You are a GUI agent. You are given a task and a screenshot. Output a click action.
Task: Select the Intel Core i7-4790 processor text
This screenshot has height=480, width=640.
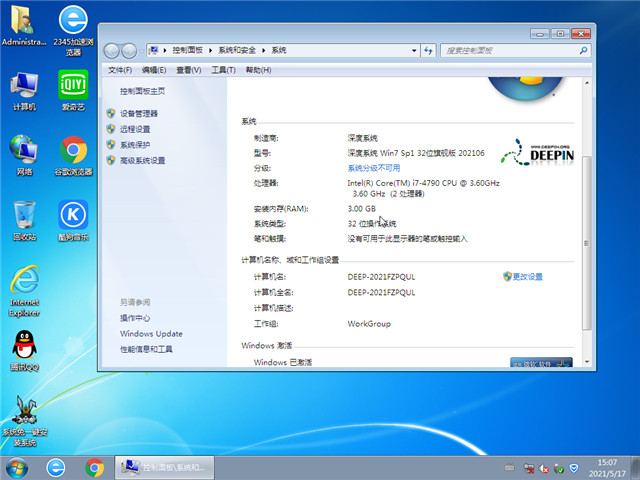pos(423,188)
